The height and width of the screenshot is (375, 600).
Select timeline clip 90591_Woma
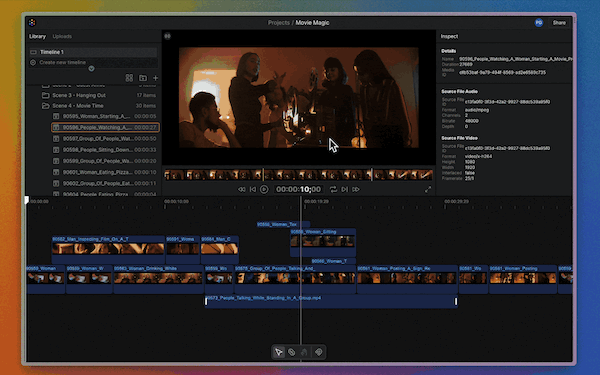[x=183, y=249]
